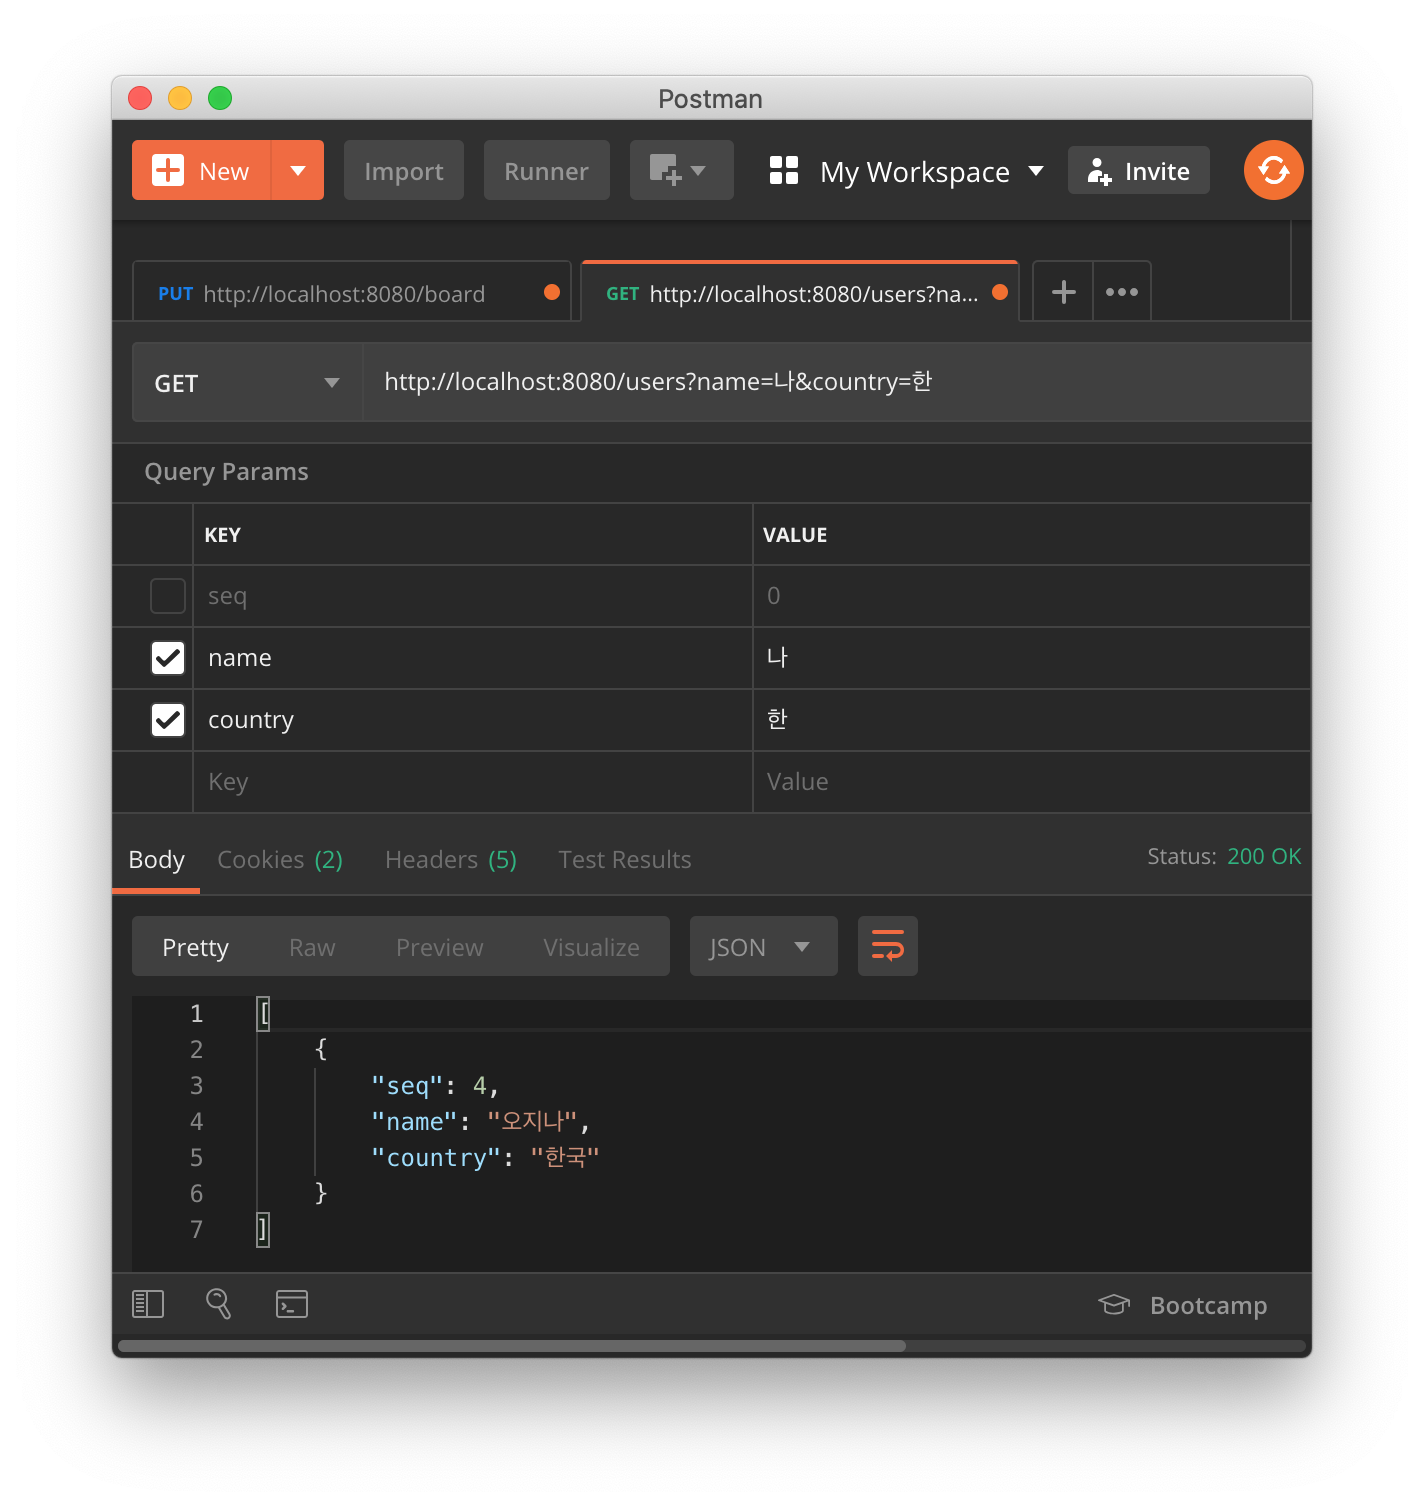The width and height of the screenshot is (1424, 1506).
Task: Click the workspace grid icon
Action: pyautogui.click(x=784, y=170)
